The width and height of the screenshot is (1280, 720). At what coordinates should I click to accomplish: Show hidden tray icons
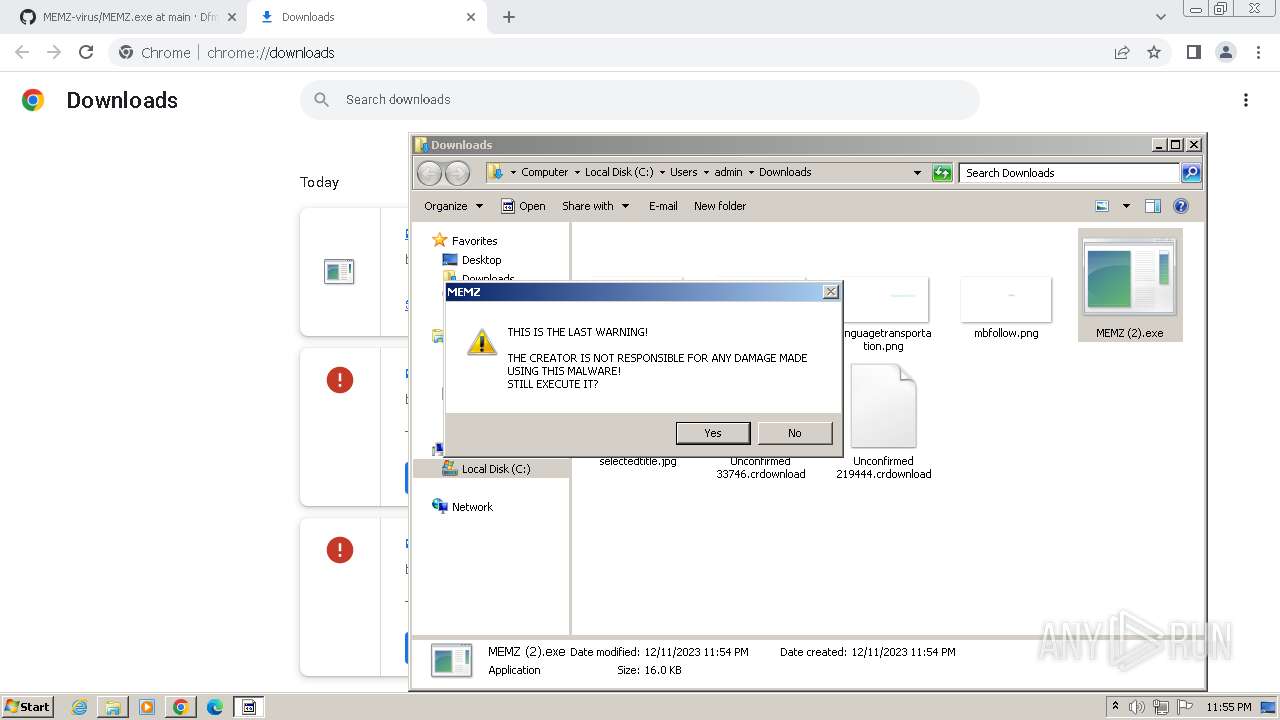[1116, 707]
